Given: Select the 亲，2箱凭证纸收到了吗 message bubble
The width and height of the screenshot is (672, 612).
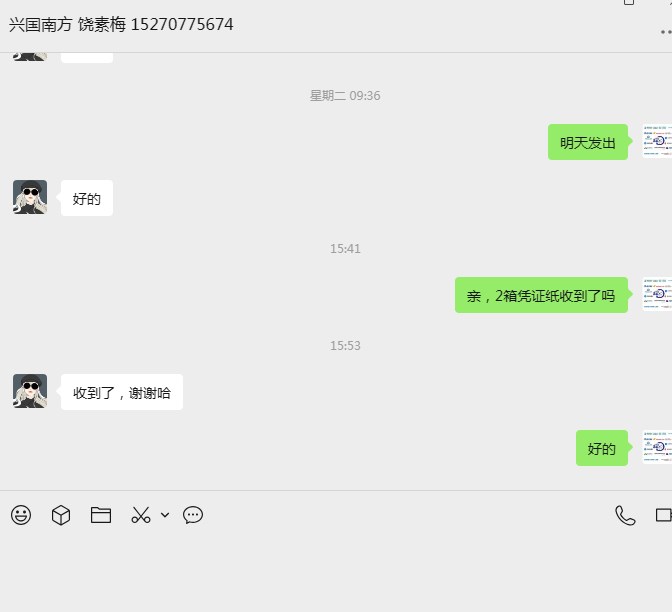Looking at the screenshot, I should pyautogui.click(x=541, y=295).
